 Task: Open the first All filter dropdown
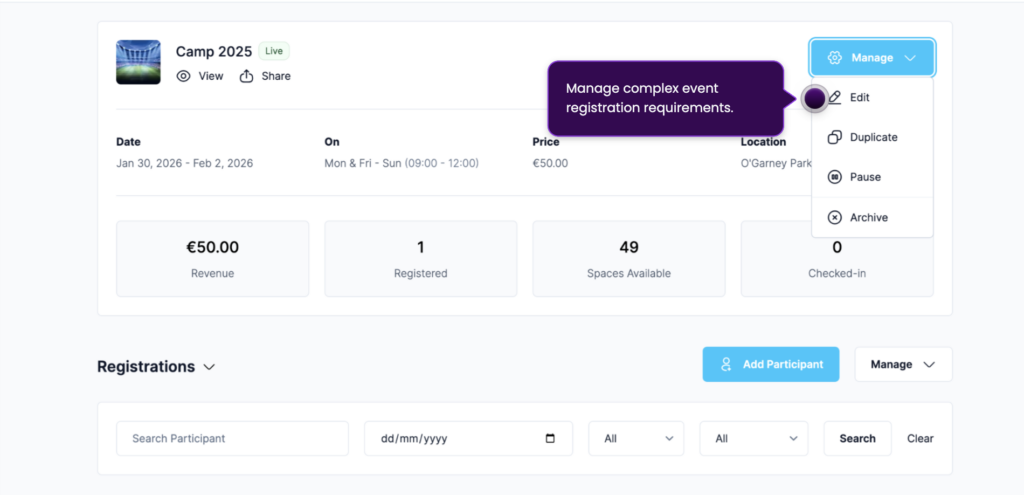pyautogui.click(x=636, y=438)
